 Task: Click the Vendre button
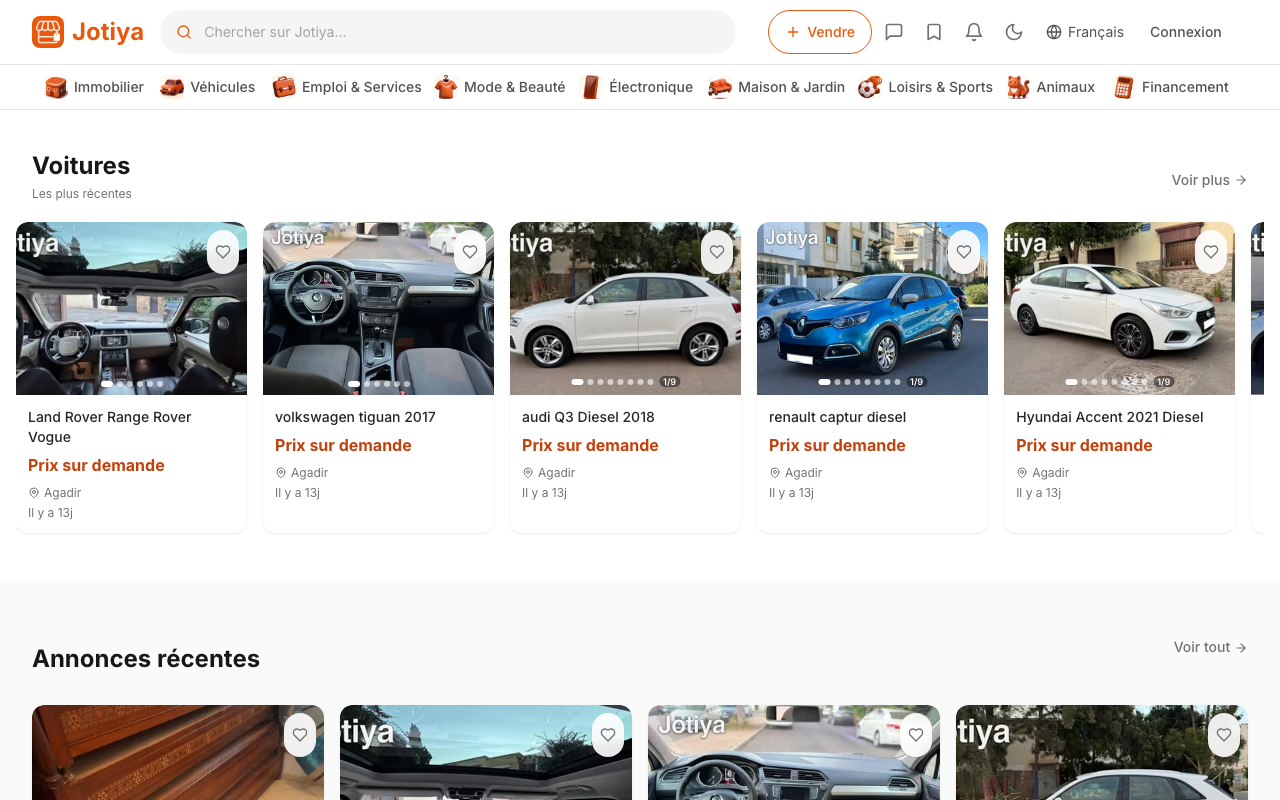[x=820, y=32]
